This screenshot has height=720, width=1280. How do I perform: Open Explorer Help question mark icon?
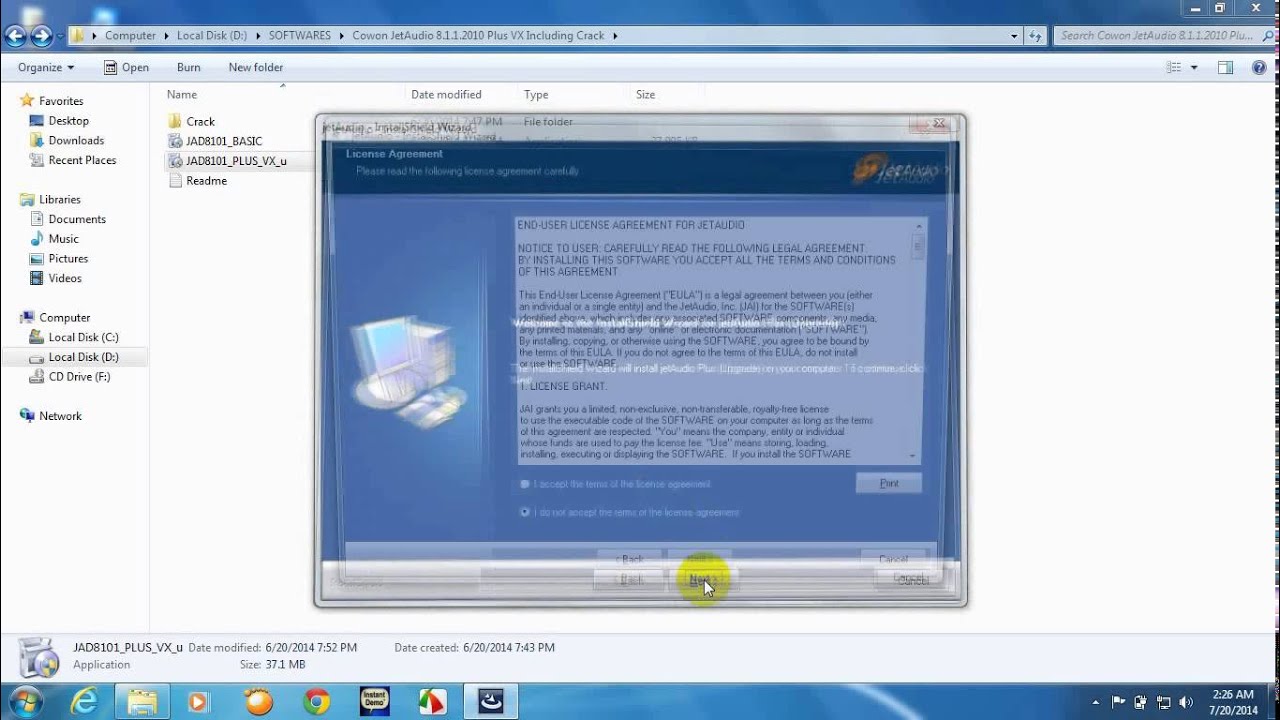pyautogui.click(x=1259, y=67)
